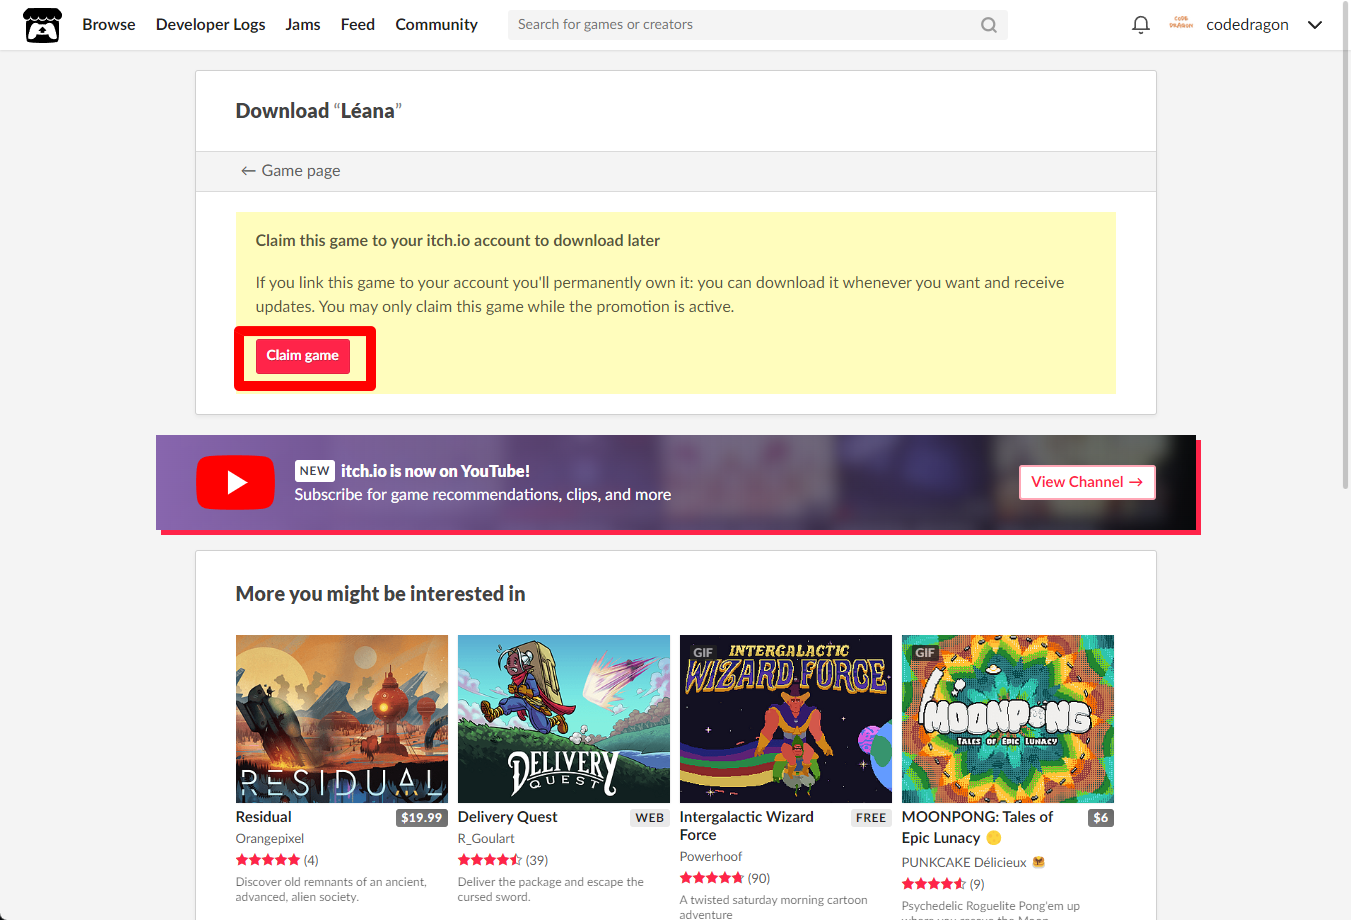Image resolution: width=1351 pixels, height=920 pixels.
Task: Open the notifications bell
Action: click(1140, 25)
